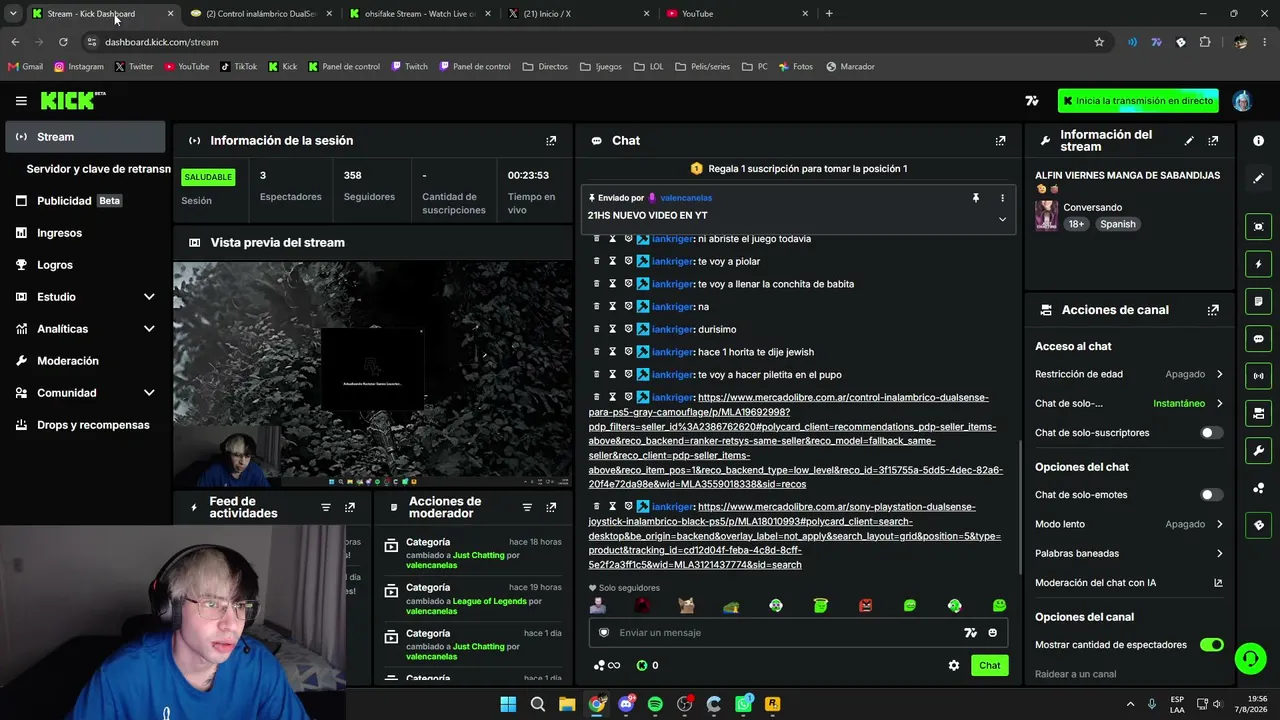
Task: Open Modo lento options
Action: (1129, 524)
